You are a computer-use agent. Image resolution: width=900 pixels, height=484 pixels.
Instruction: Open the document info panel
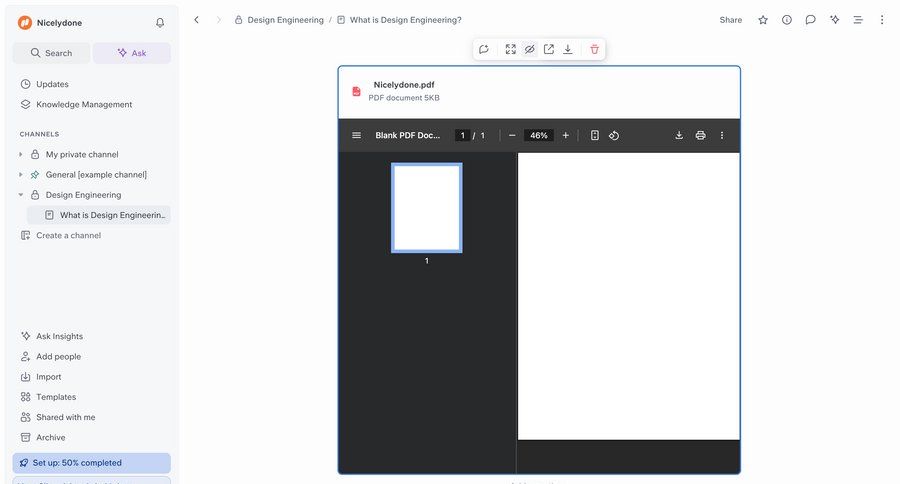(x=787, y=20)
